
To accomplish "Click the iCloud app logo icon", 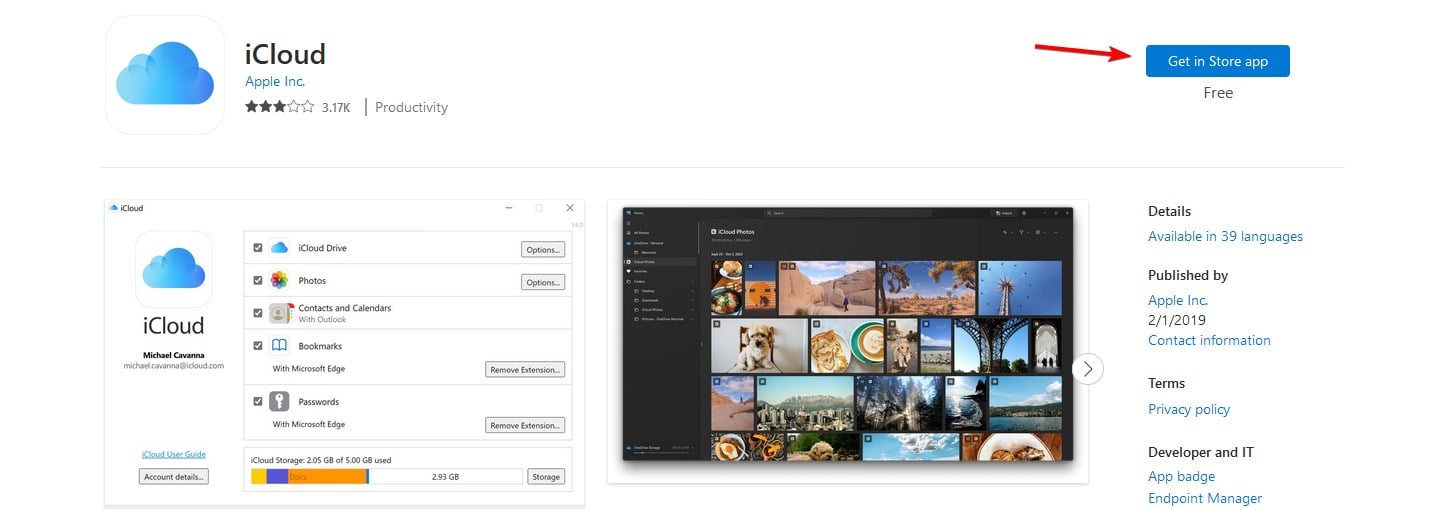I will point(165,75).
